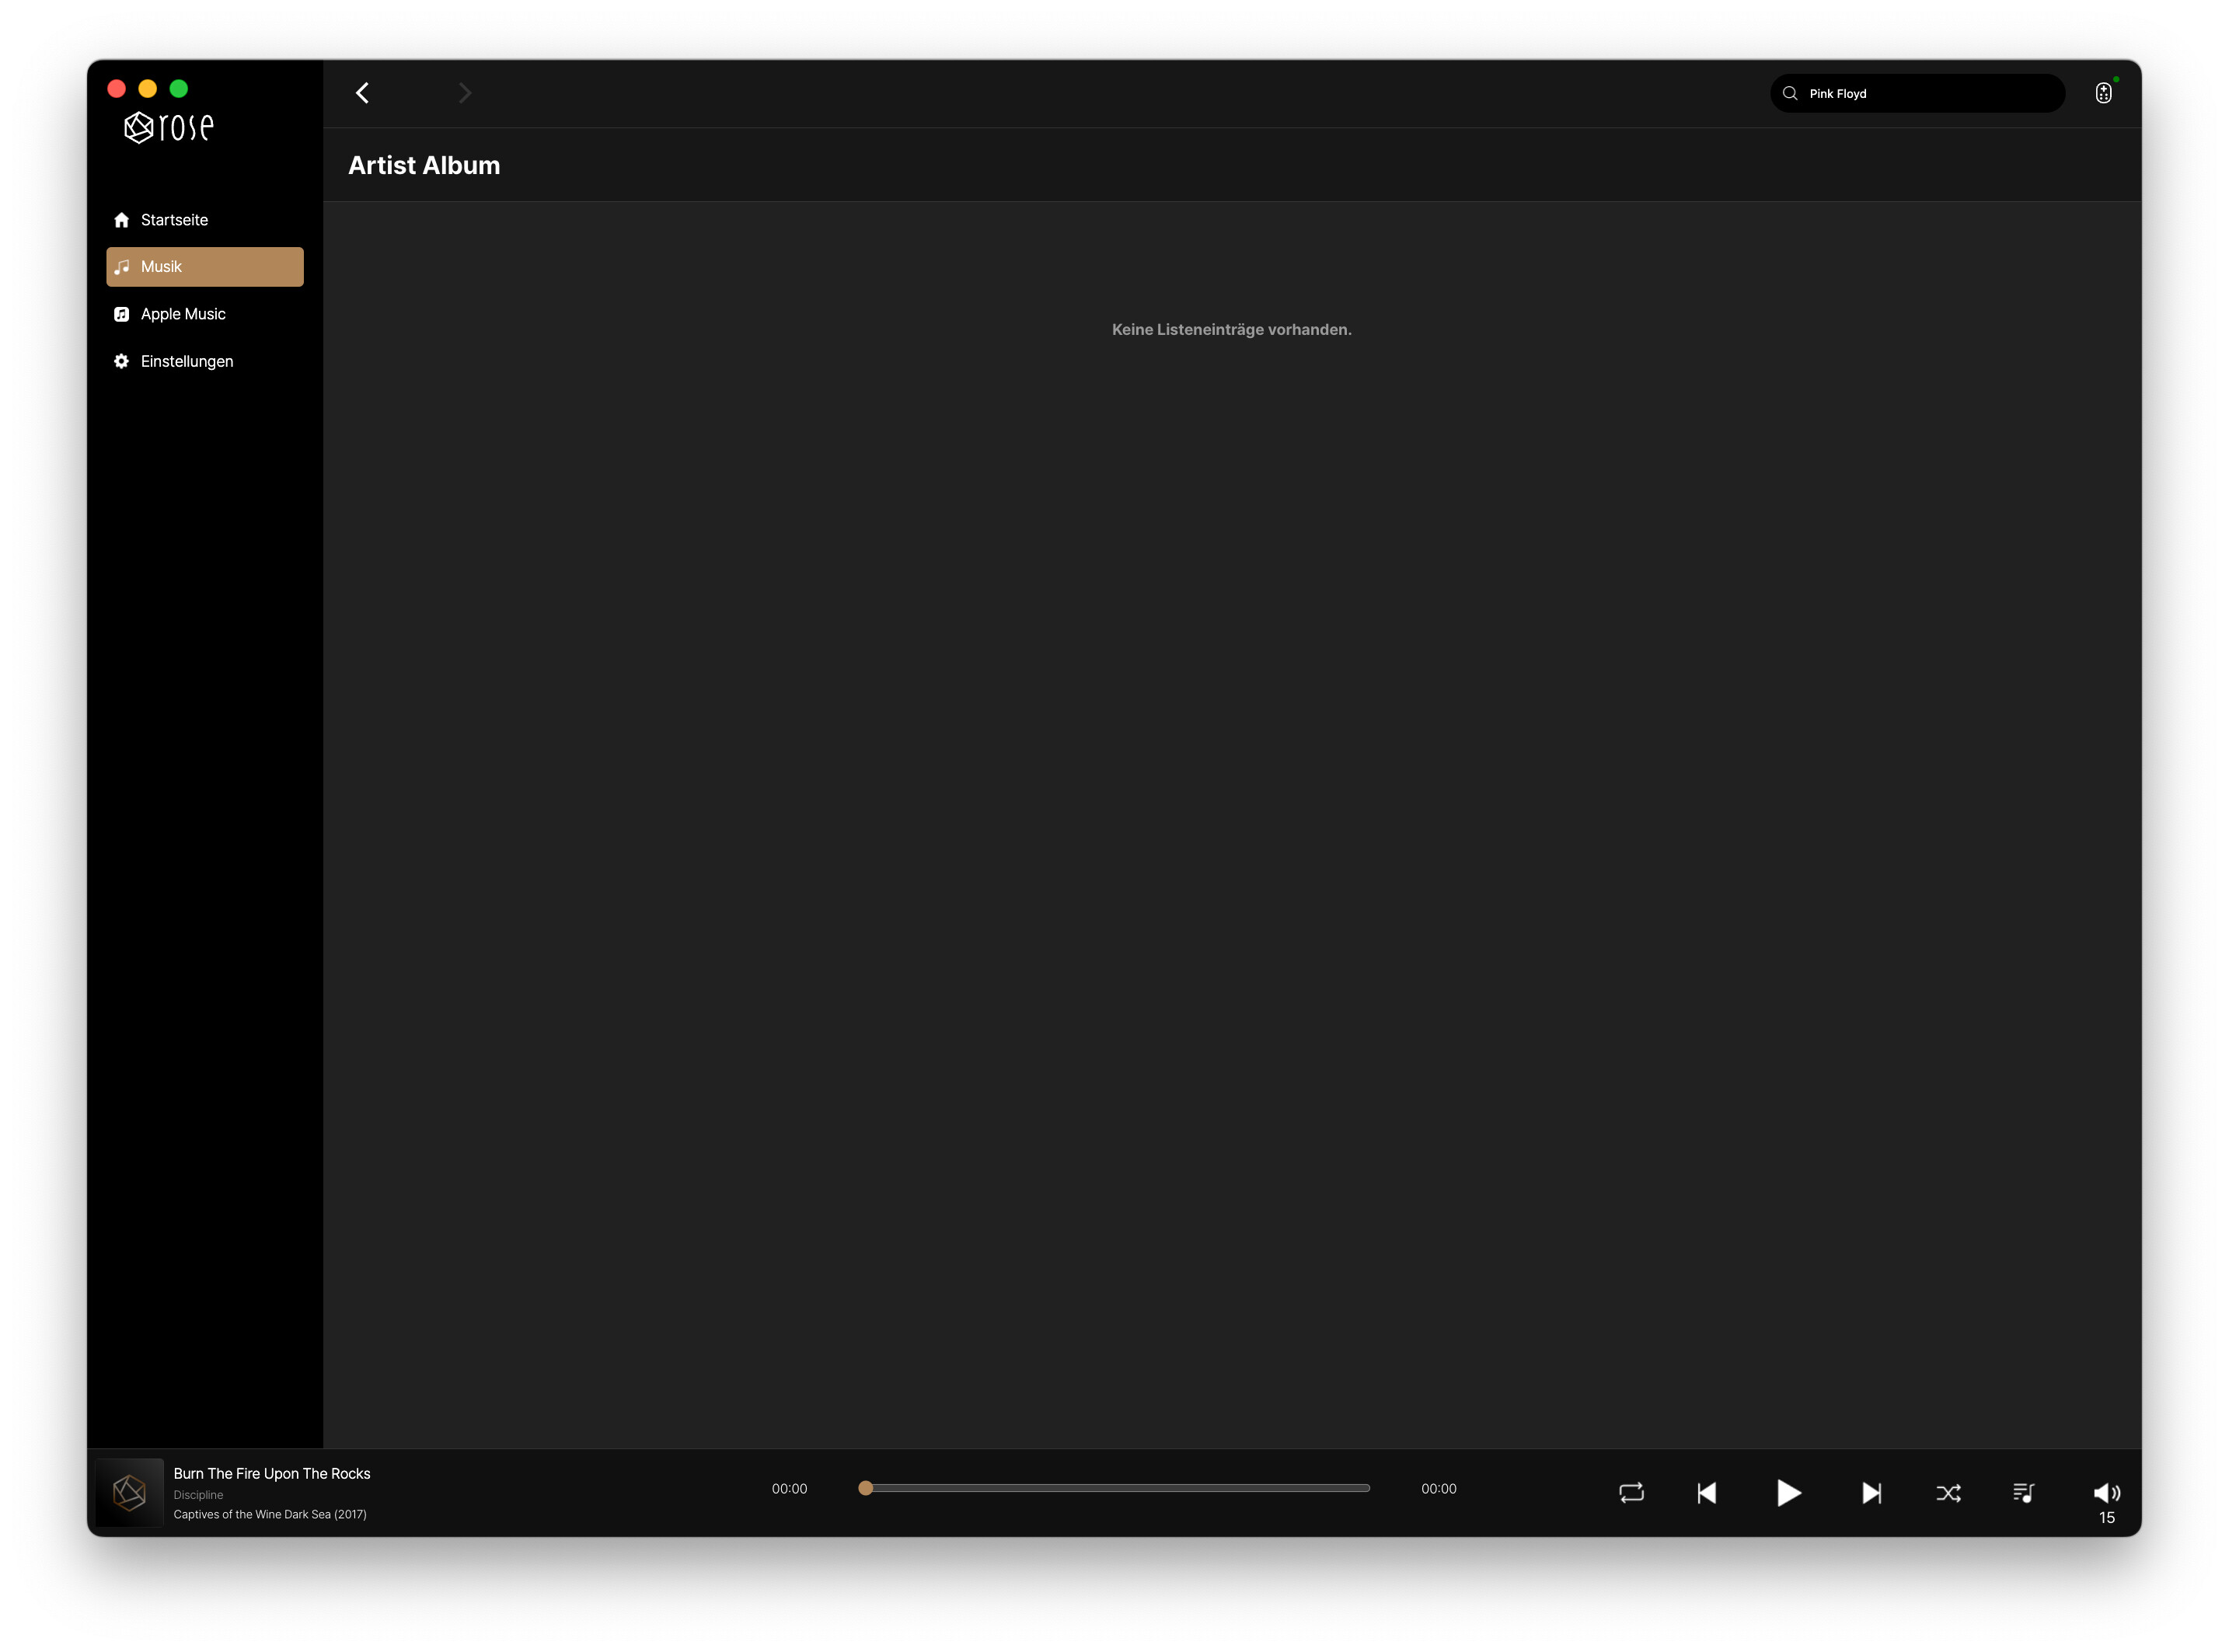Click the track progress slider

click(x=1114, y=1488)
